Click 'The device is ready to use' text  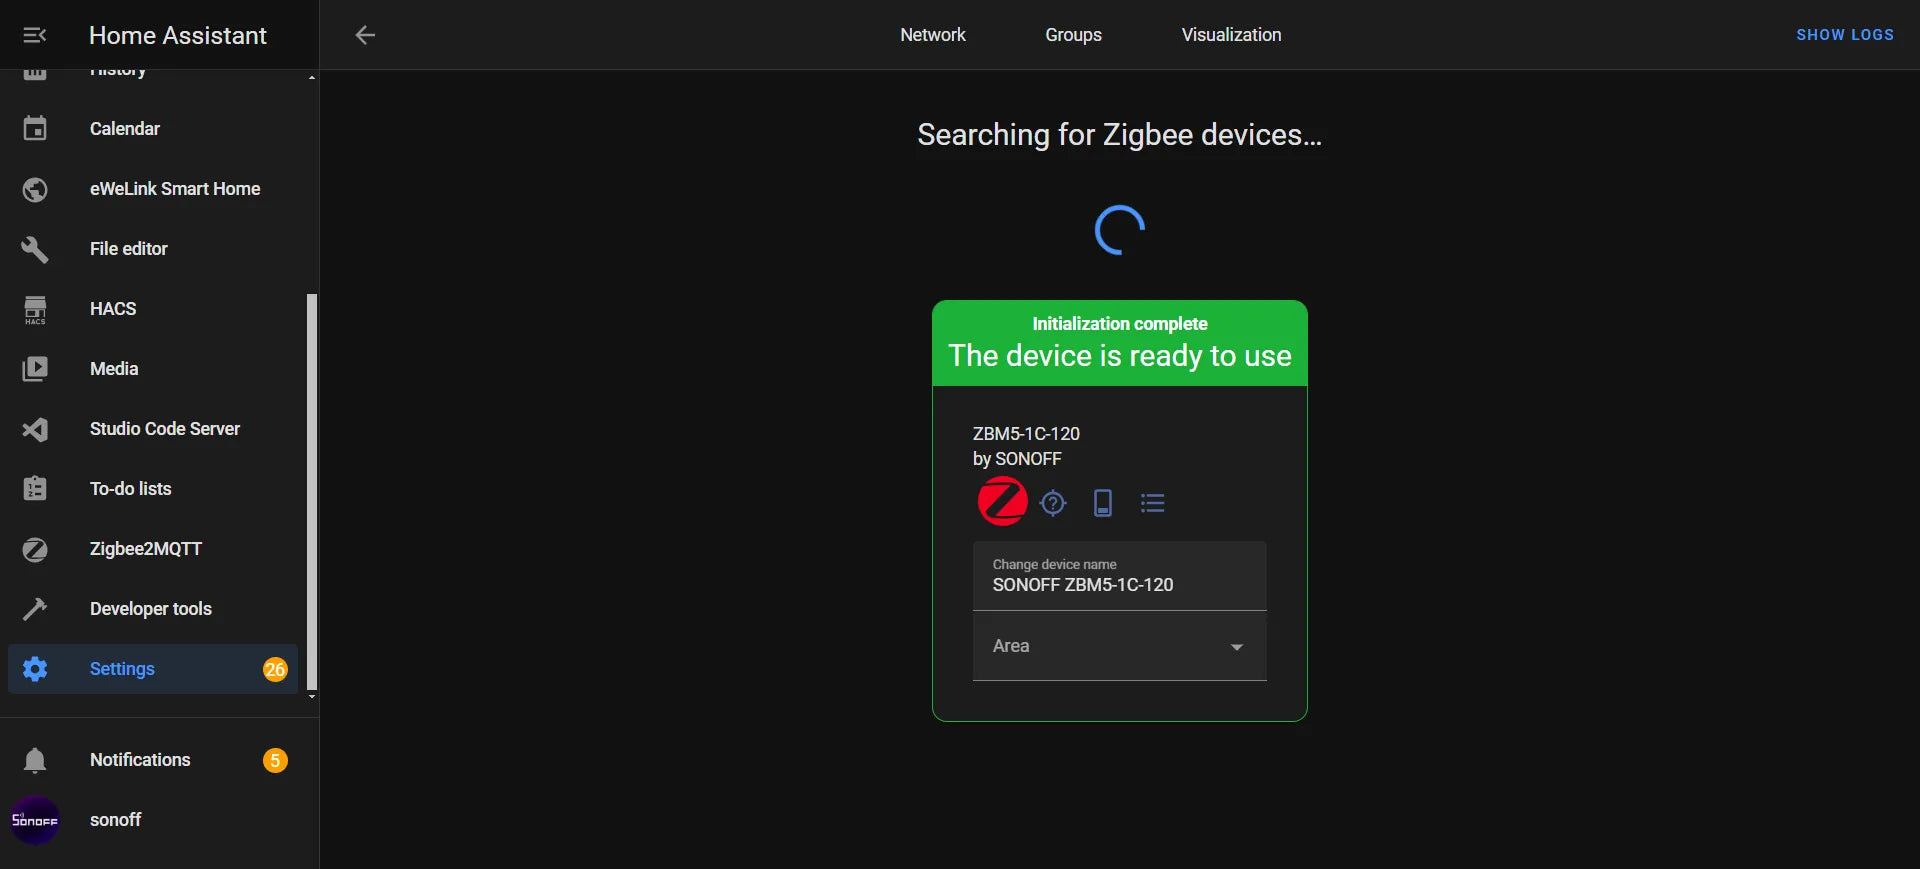click(x=1120, y=356)
